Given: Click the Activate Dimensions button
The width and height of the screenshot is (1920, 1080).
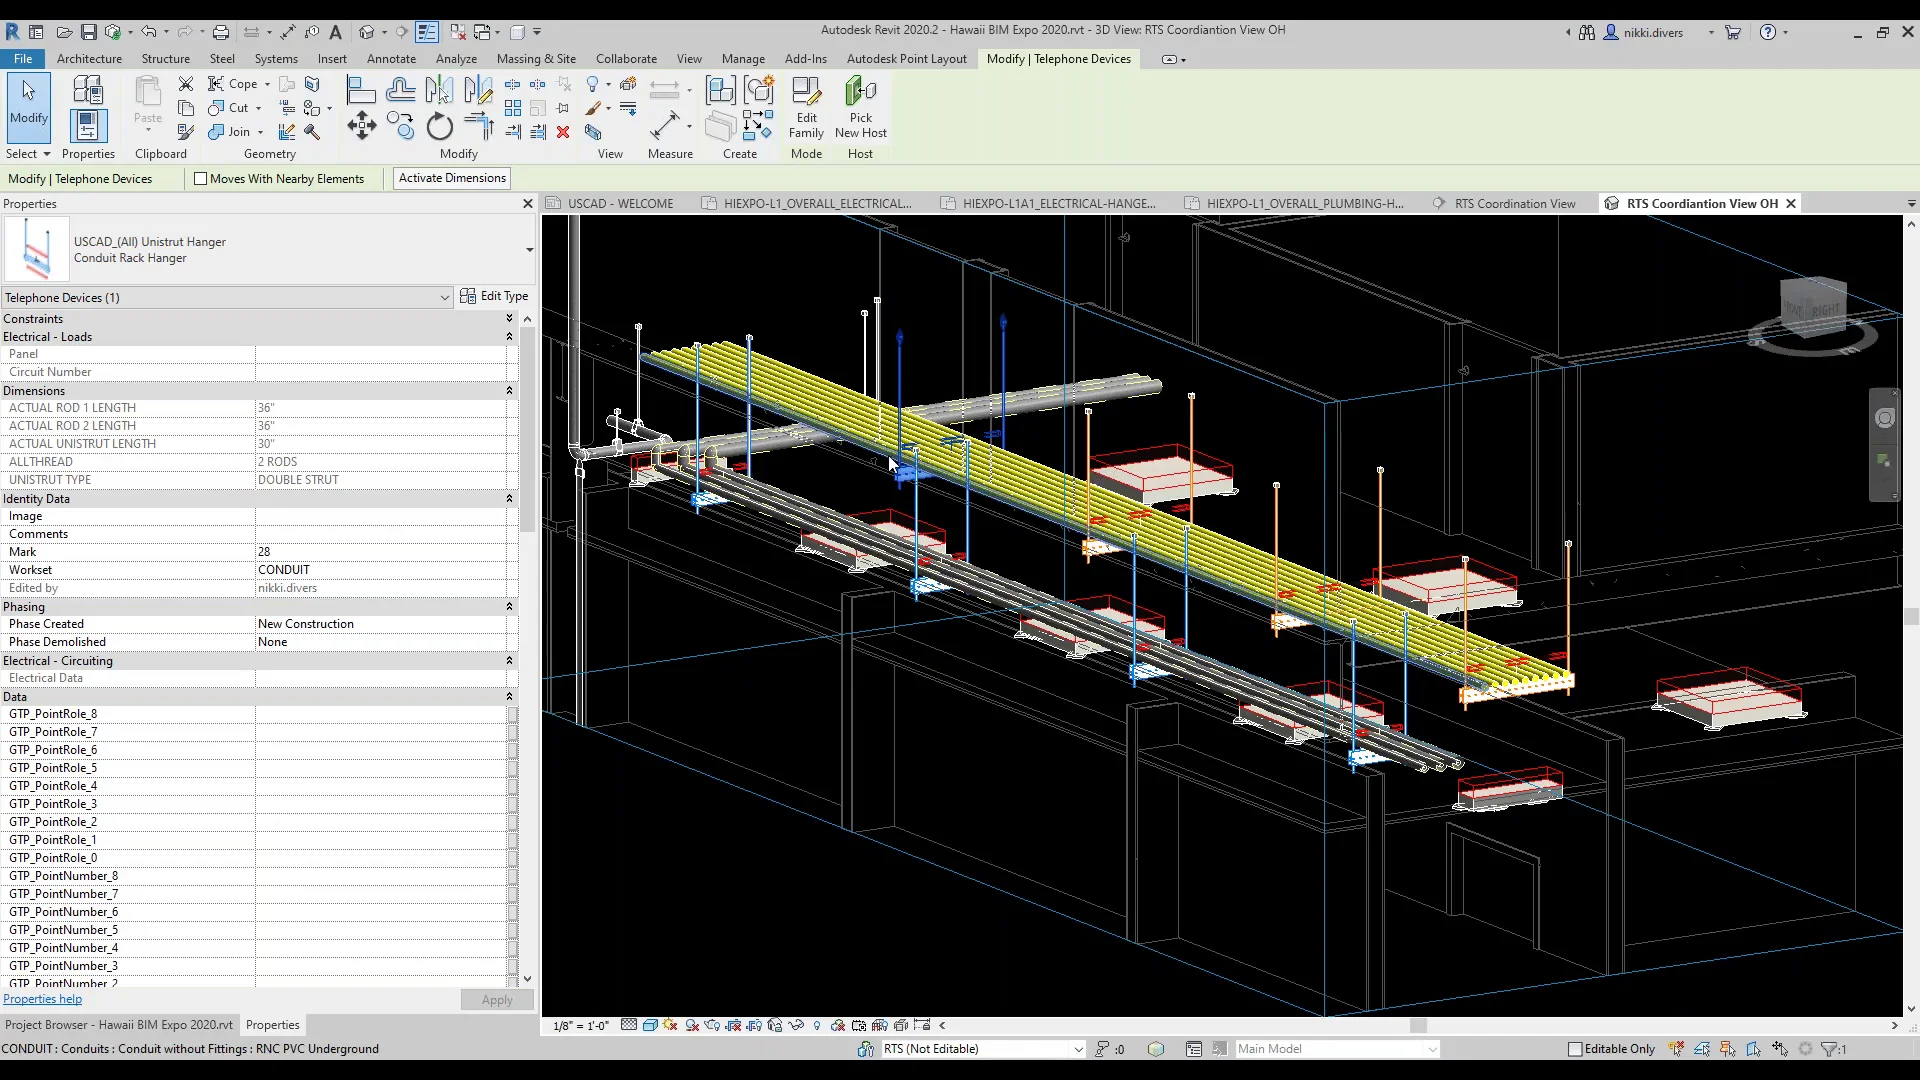Looking at the screenshot, I should 452,178.
